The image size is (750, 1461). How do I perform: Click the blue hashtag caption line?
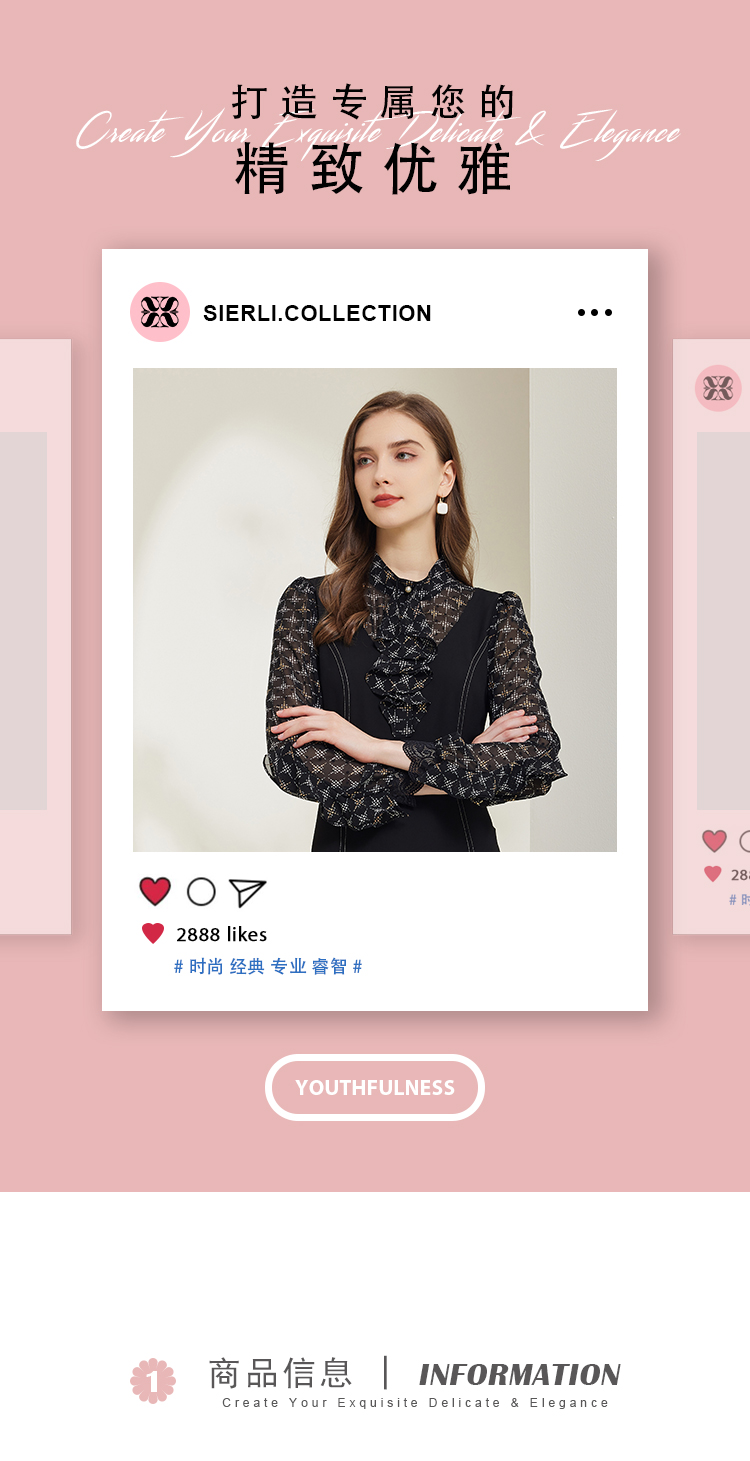(x=268, y=967)
